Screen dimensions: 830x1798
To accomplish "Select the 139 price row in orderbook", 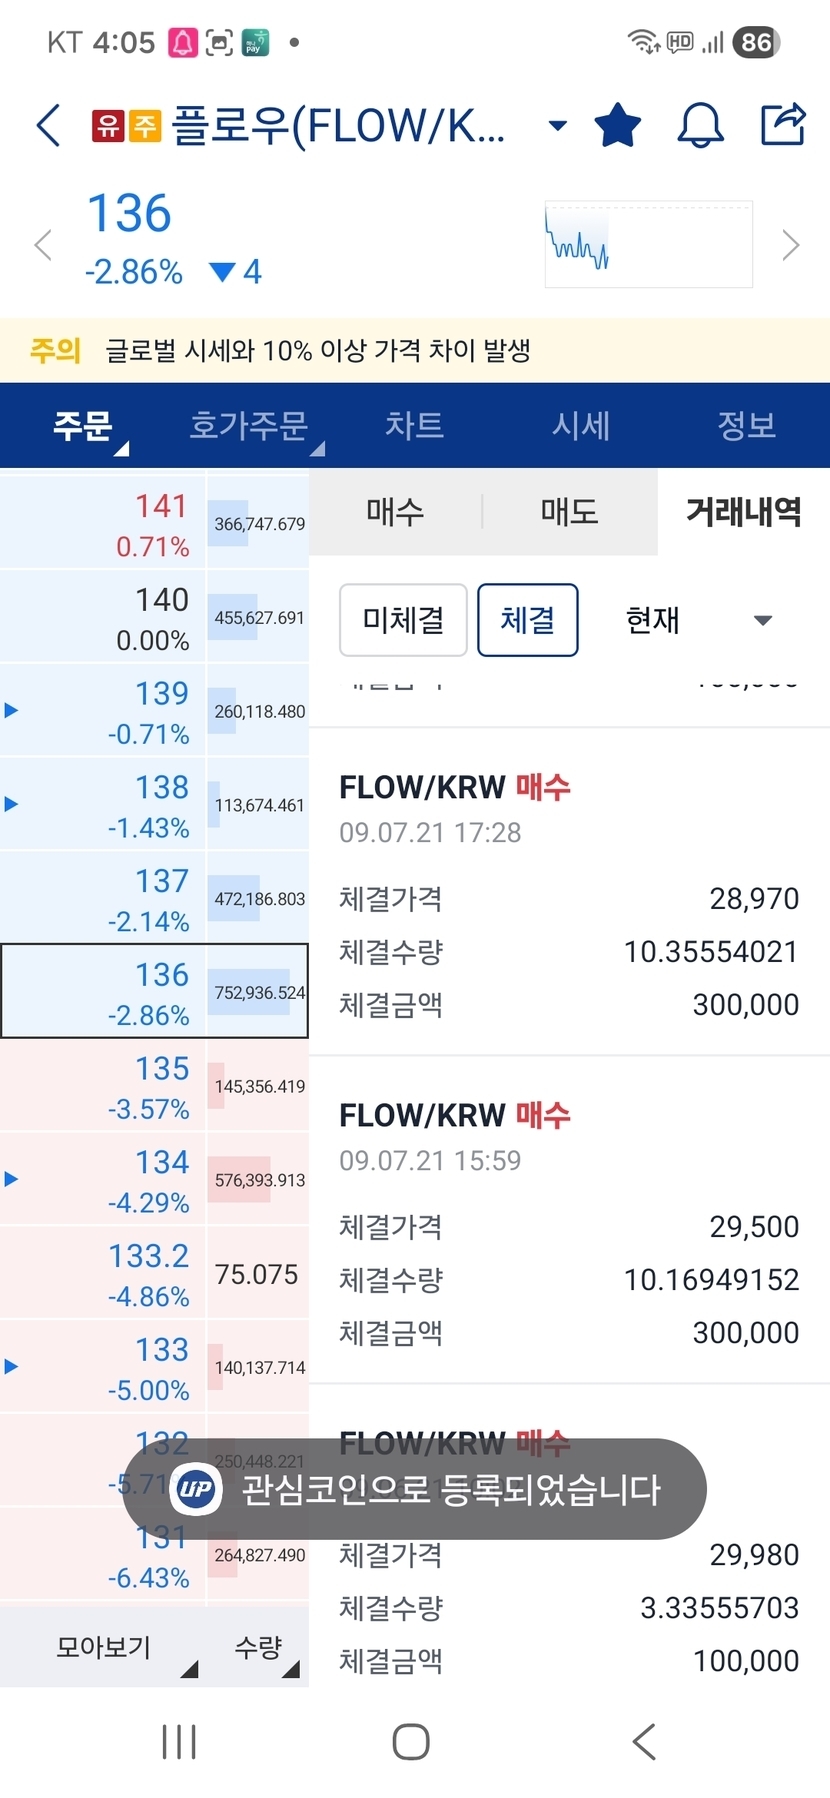I will [x=150, y=711].
